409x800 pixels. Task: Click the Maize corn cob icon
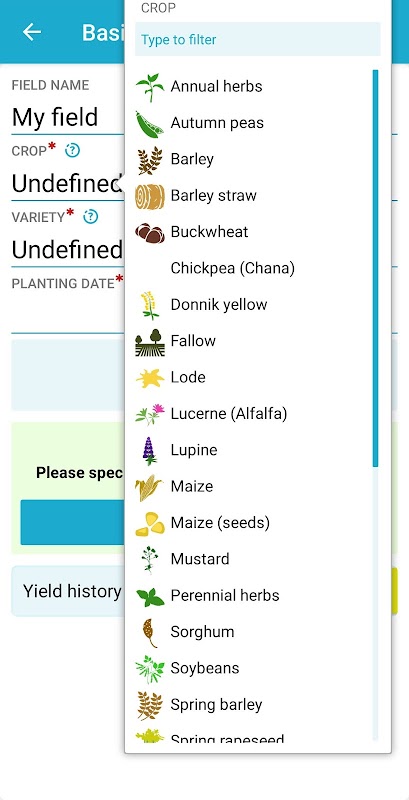tap(149, 487)
